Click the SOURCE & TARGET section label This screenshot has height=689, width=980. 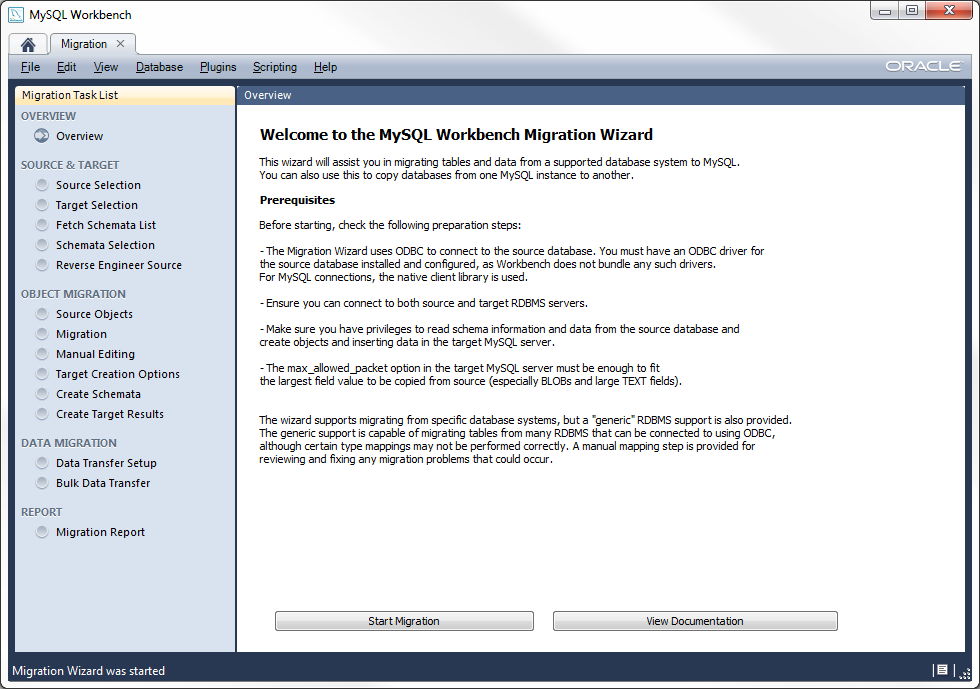[x=70, y=165]
